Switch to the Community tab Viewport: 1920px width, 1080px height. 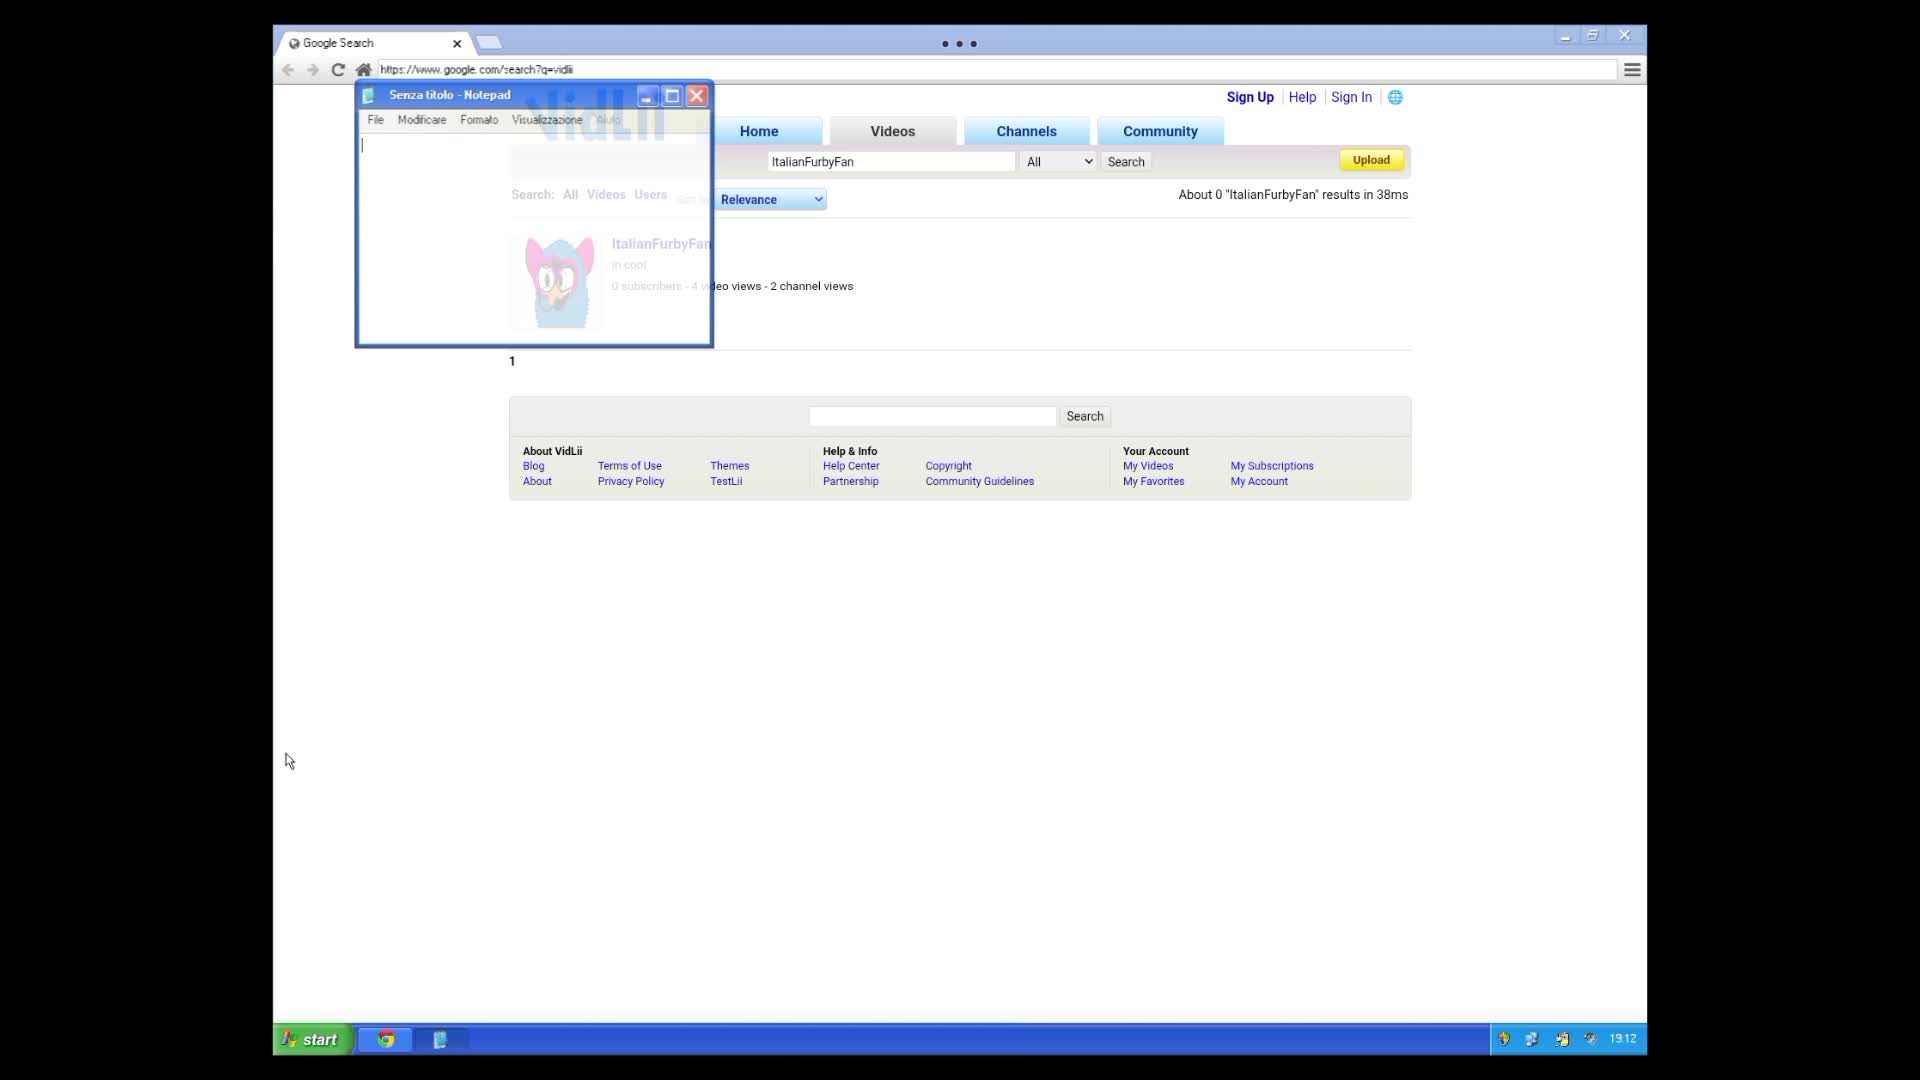coord(1160,131)
